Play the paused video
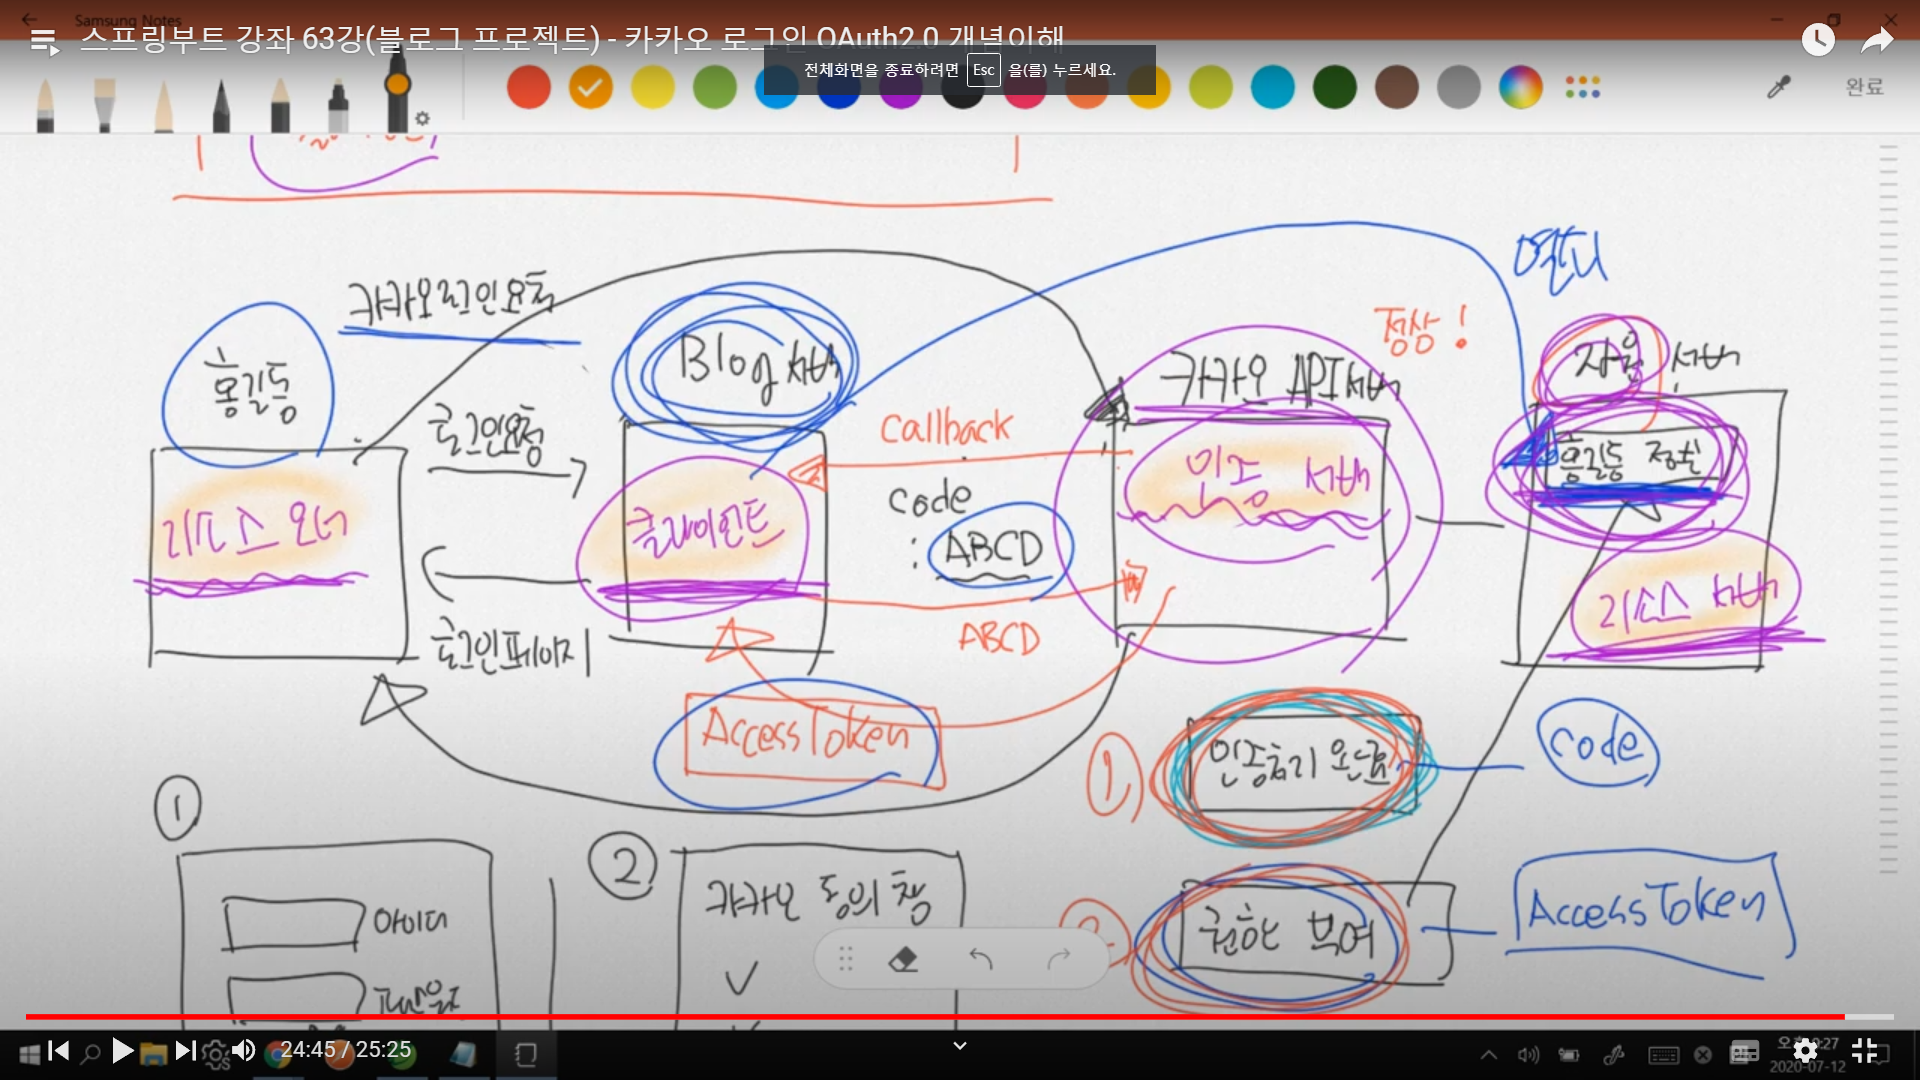This screenshot has width=1920, height=1080. [122, 1051]
